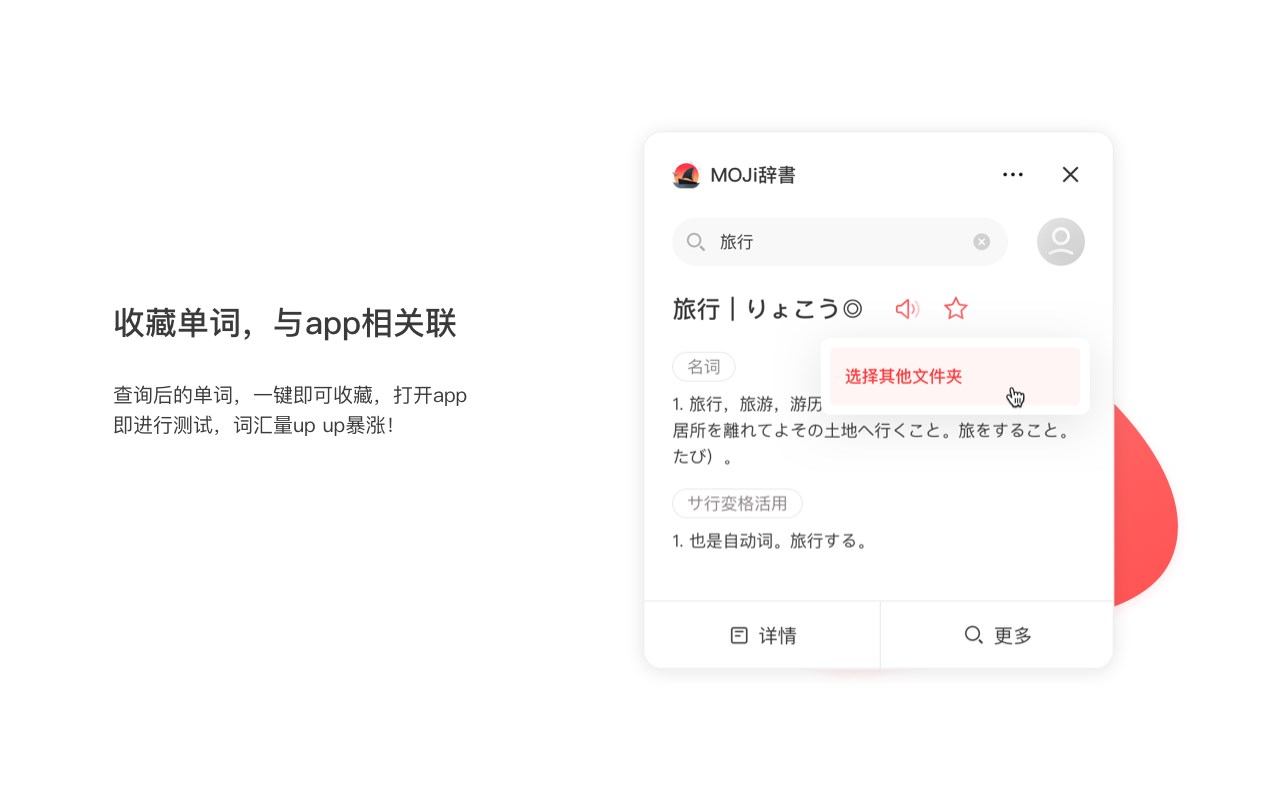Play pronunciation with the speaker icon

pyautogui.click(x=907, y=309)
